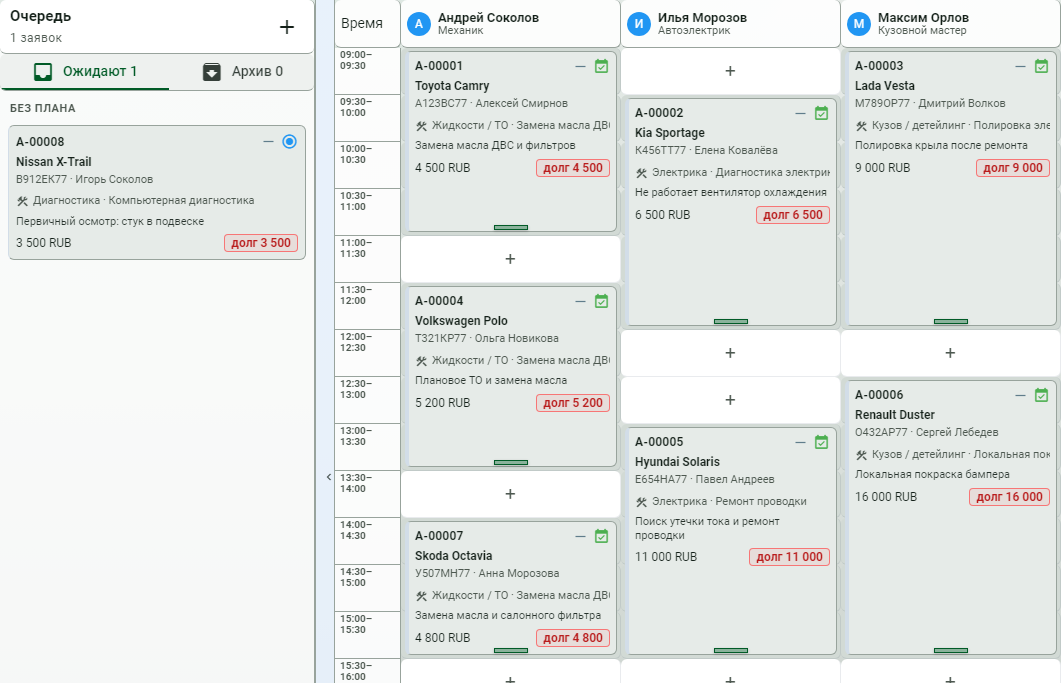
Task: Add a 12:30 slot for Илья Морозов
Action: click(730, 400)
